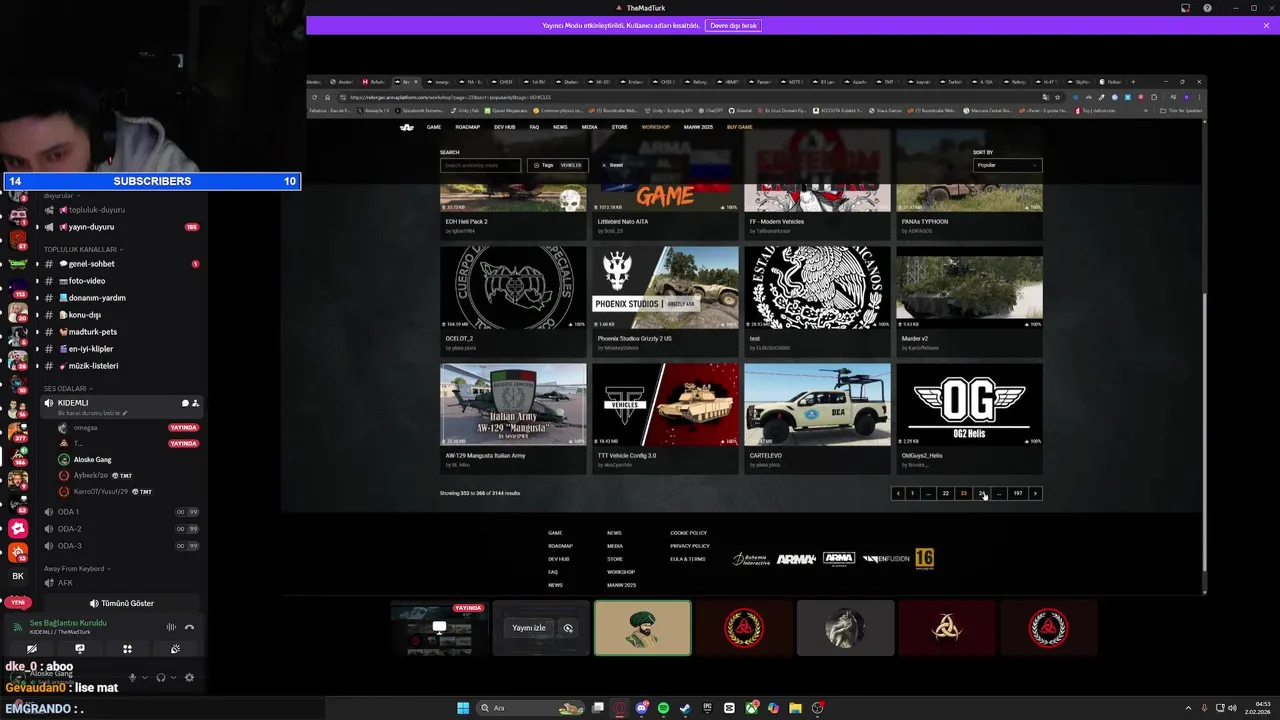Click Devre dışı bırak streamer mode button
The height and width of the screenshot is (720, 1280).
(x=733, y=25)
